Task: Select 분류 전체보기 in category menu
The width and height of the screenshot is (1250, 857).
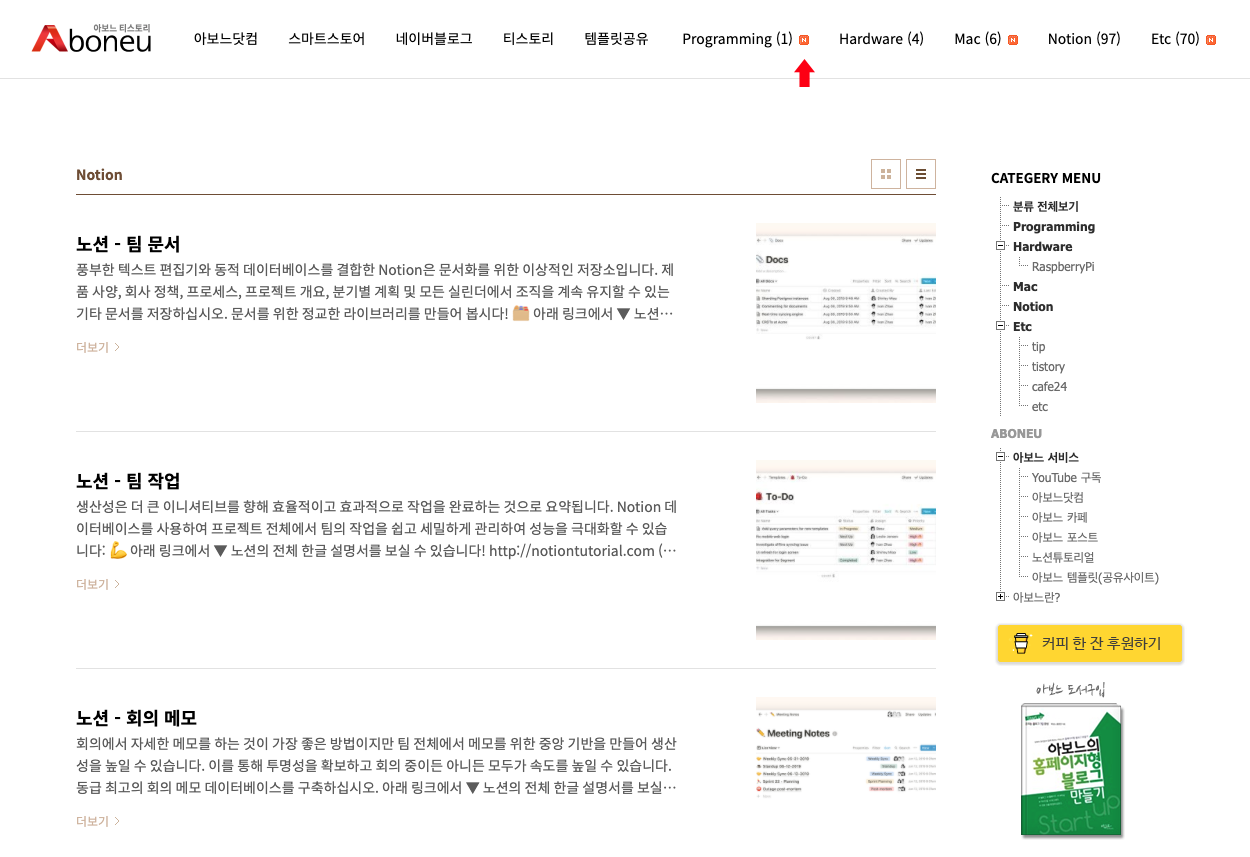Action: coord(1046,207)
